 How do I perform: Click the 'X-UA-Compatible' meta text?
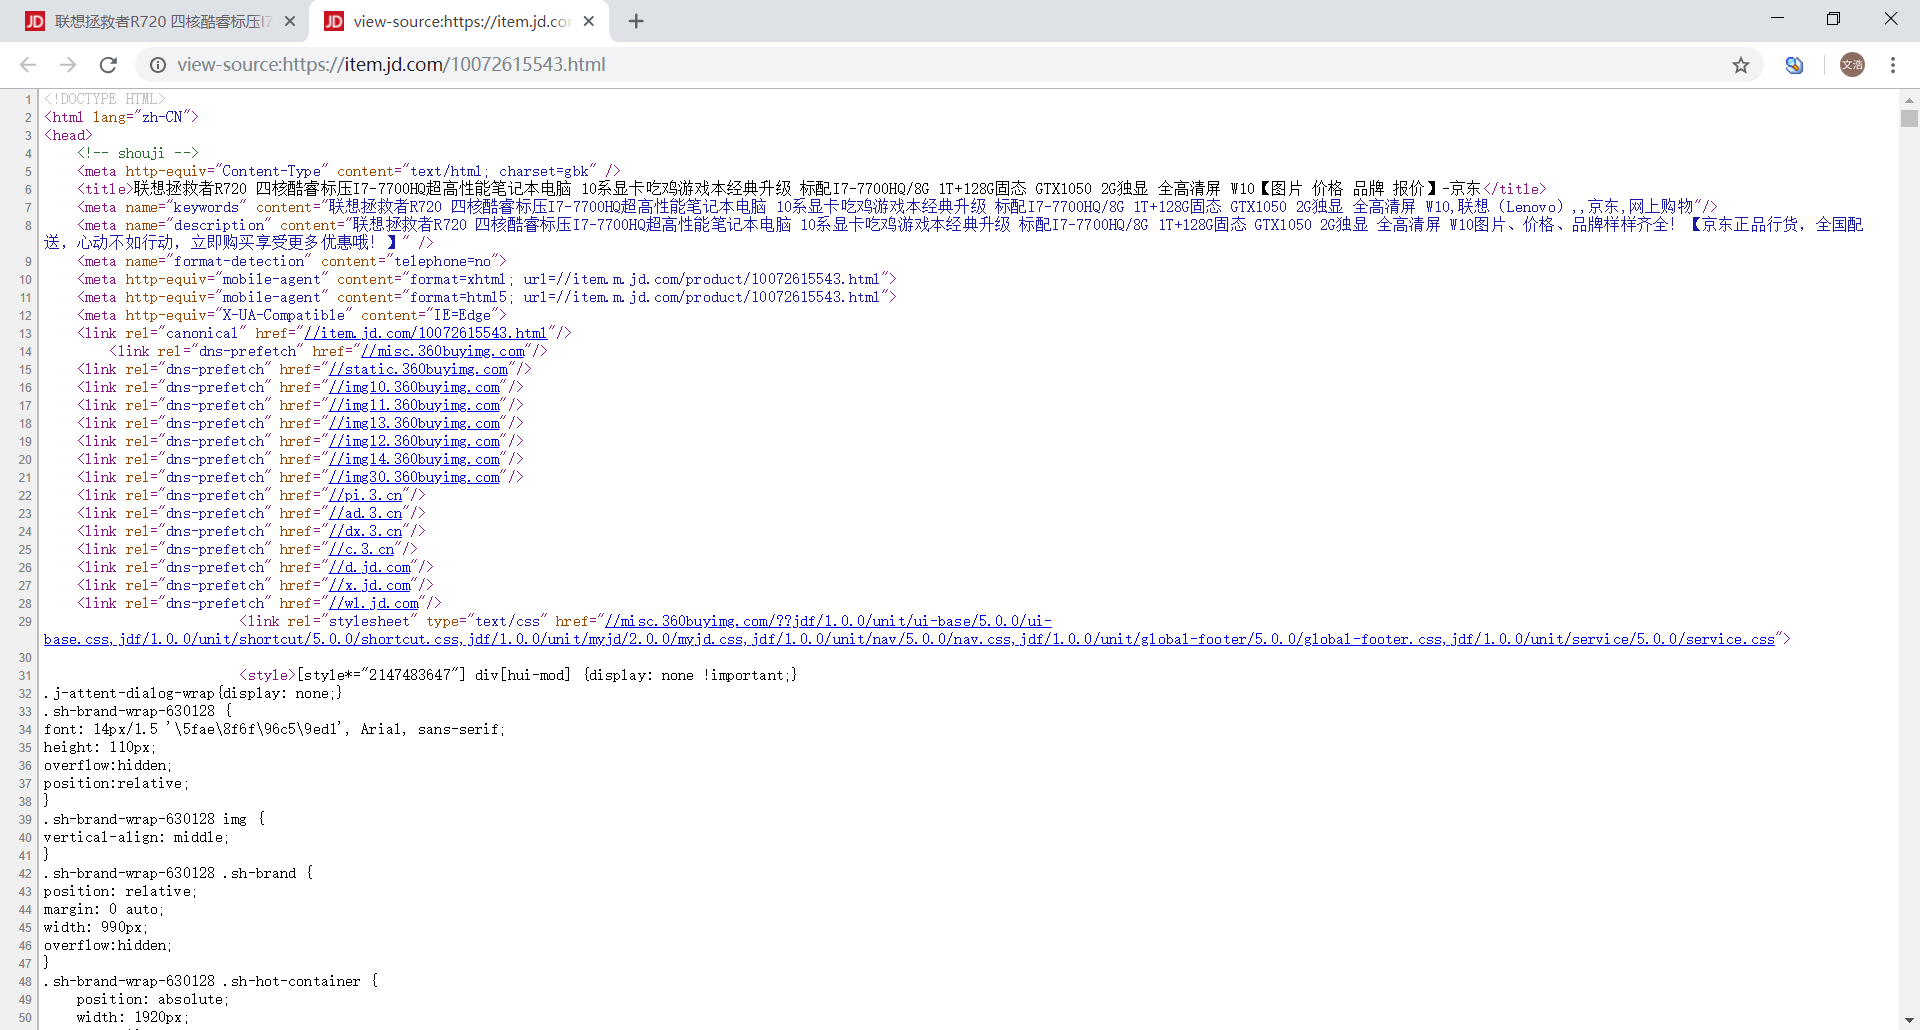pos(283,315)
